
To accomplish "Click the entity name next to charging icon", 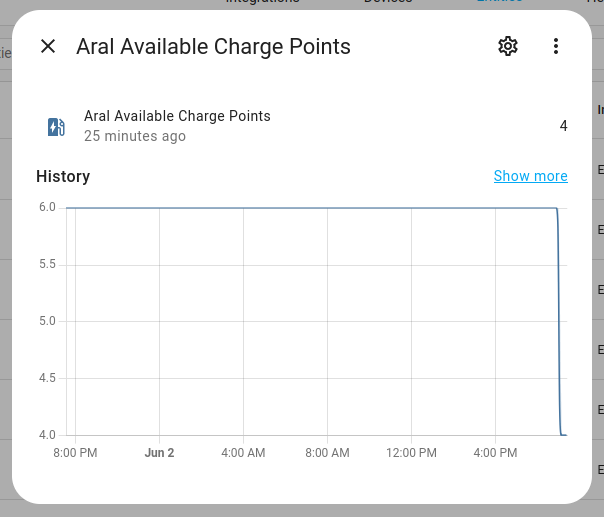I will (177, 116).
